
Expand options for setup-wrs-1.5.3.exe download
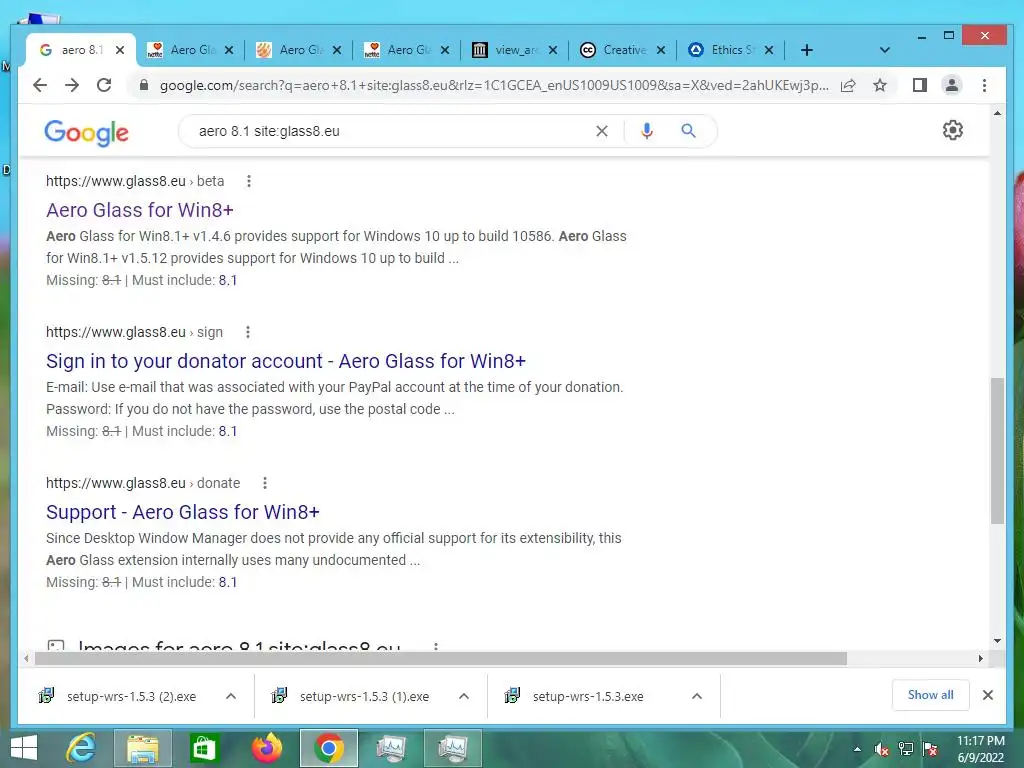coord(697,696)
